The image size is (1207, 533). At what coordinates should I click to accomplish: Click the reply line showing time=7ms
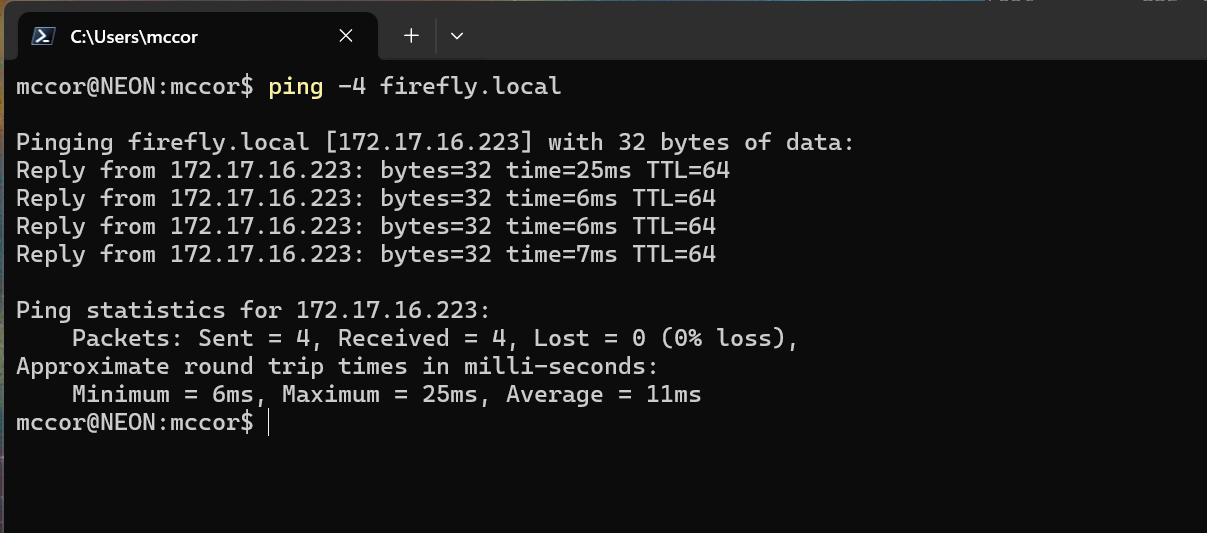tap(366, 254)
